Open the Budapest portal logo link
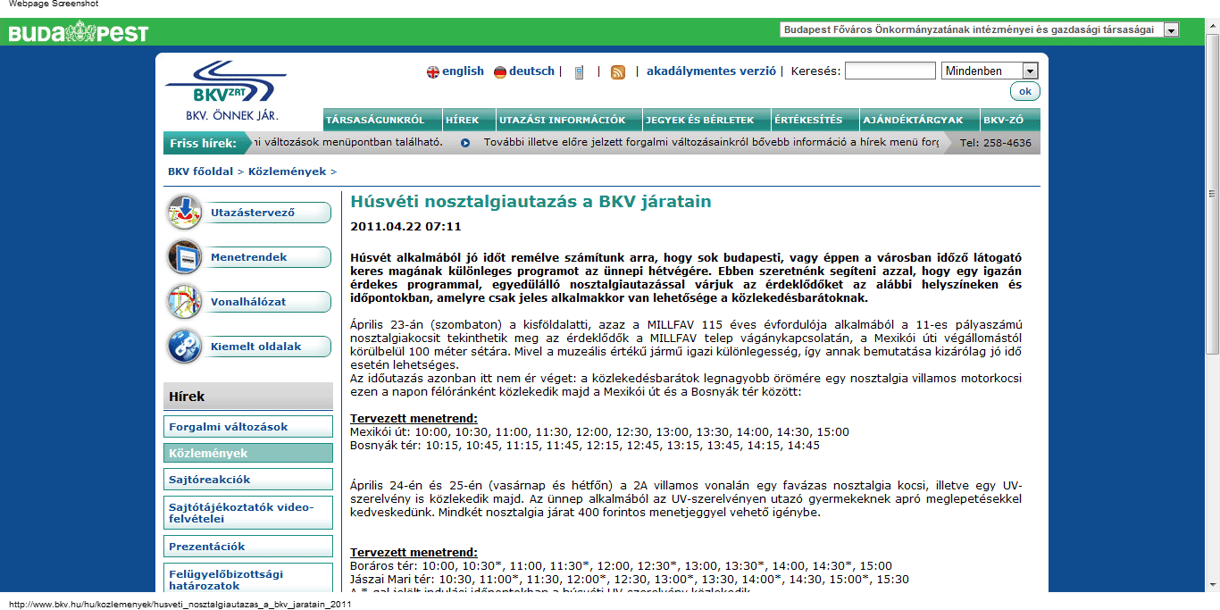 pyautogui.click(x=78, y=33)
